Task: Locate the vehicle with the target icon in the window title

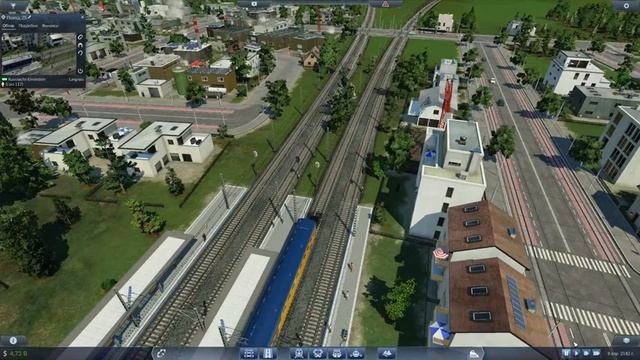Action: coord(3,18)
